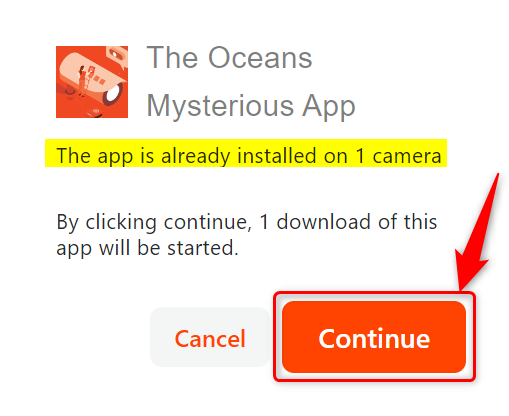The height and width of the screenshot is (416, 509).
Task: Select the orange app icon thumbnail
Action: point(92,82)
